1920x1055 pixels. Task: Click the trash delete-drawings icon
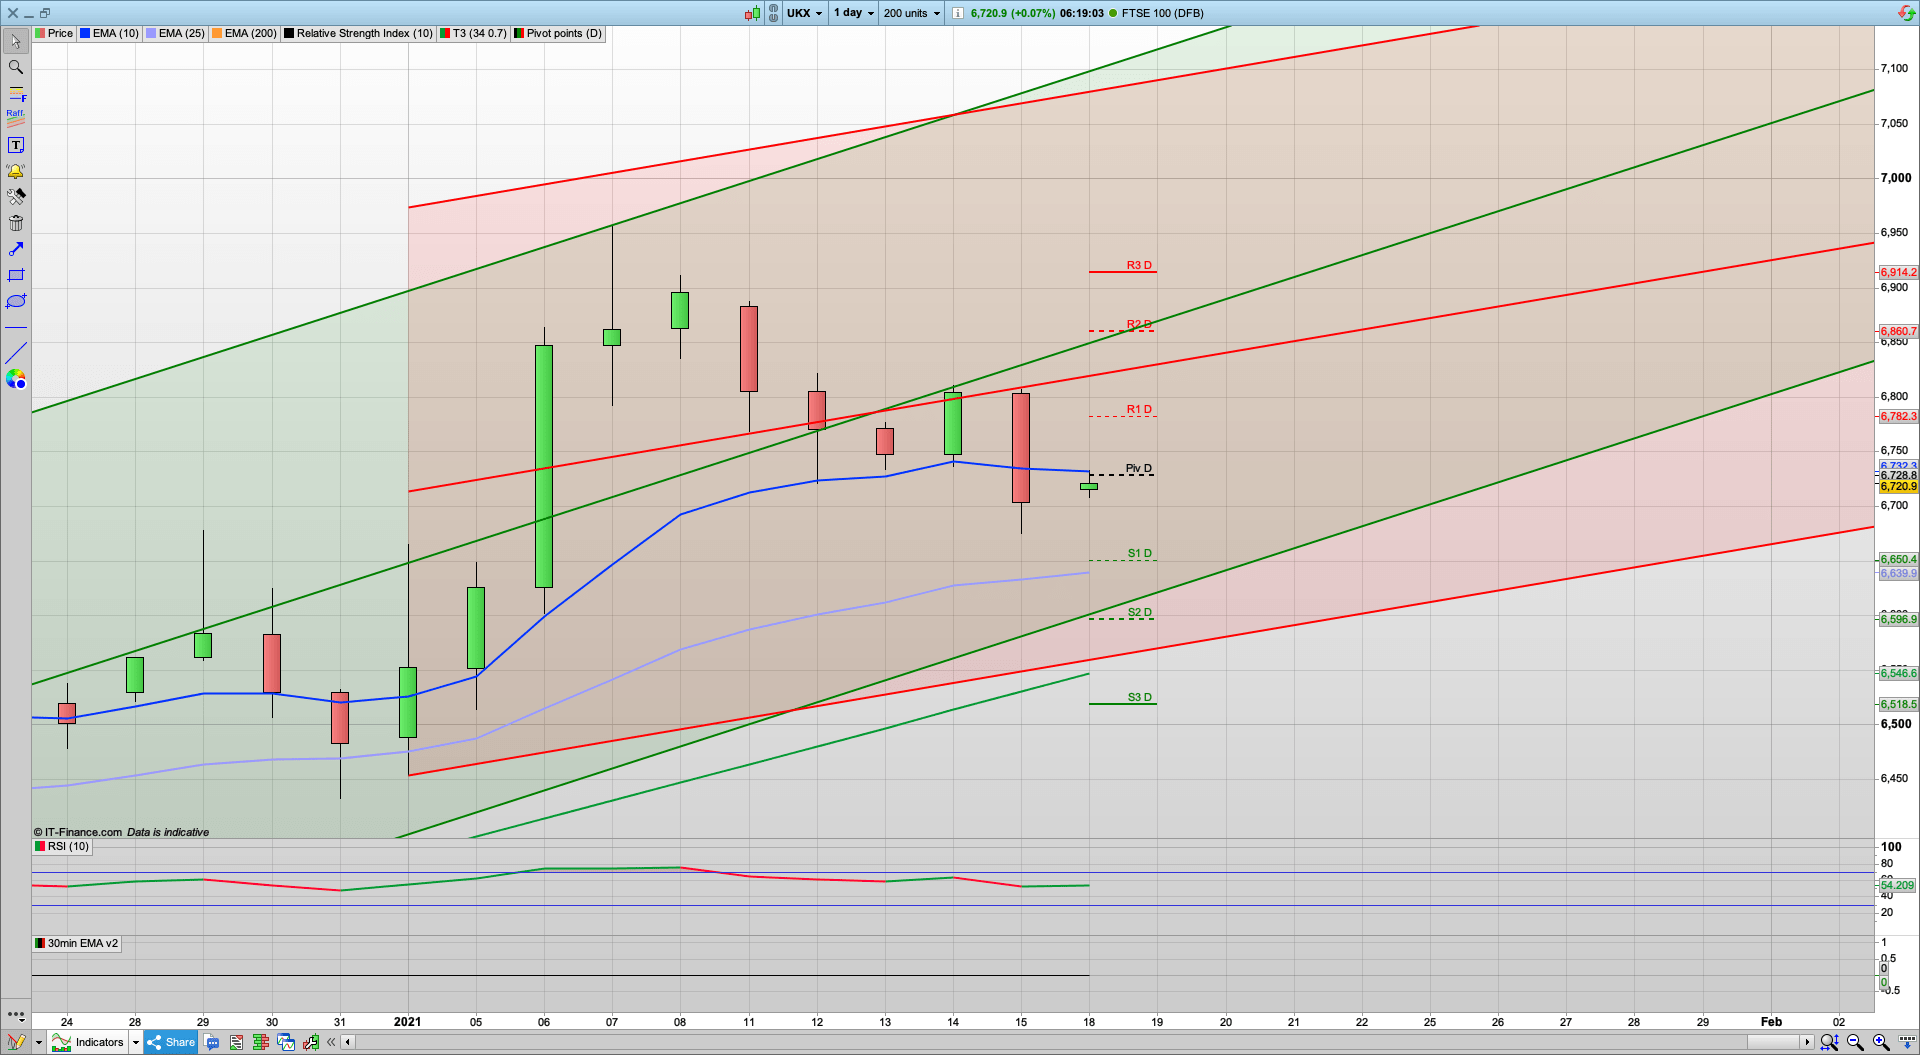coord(15,223)
